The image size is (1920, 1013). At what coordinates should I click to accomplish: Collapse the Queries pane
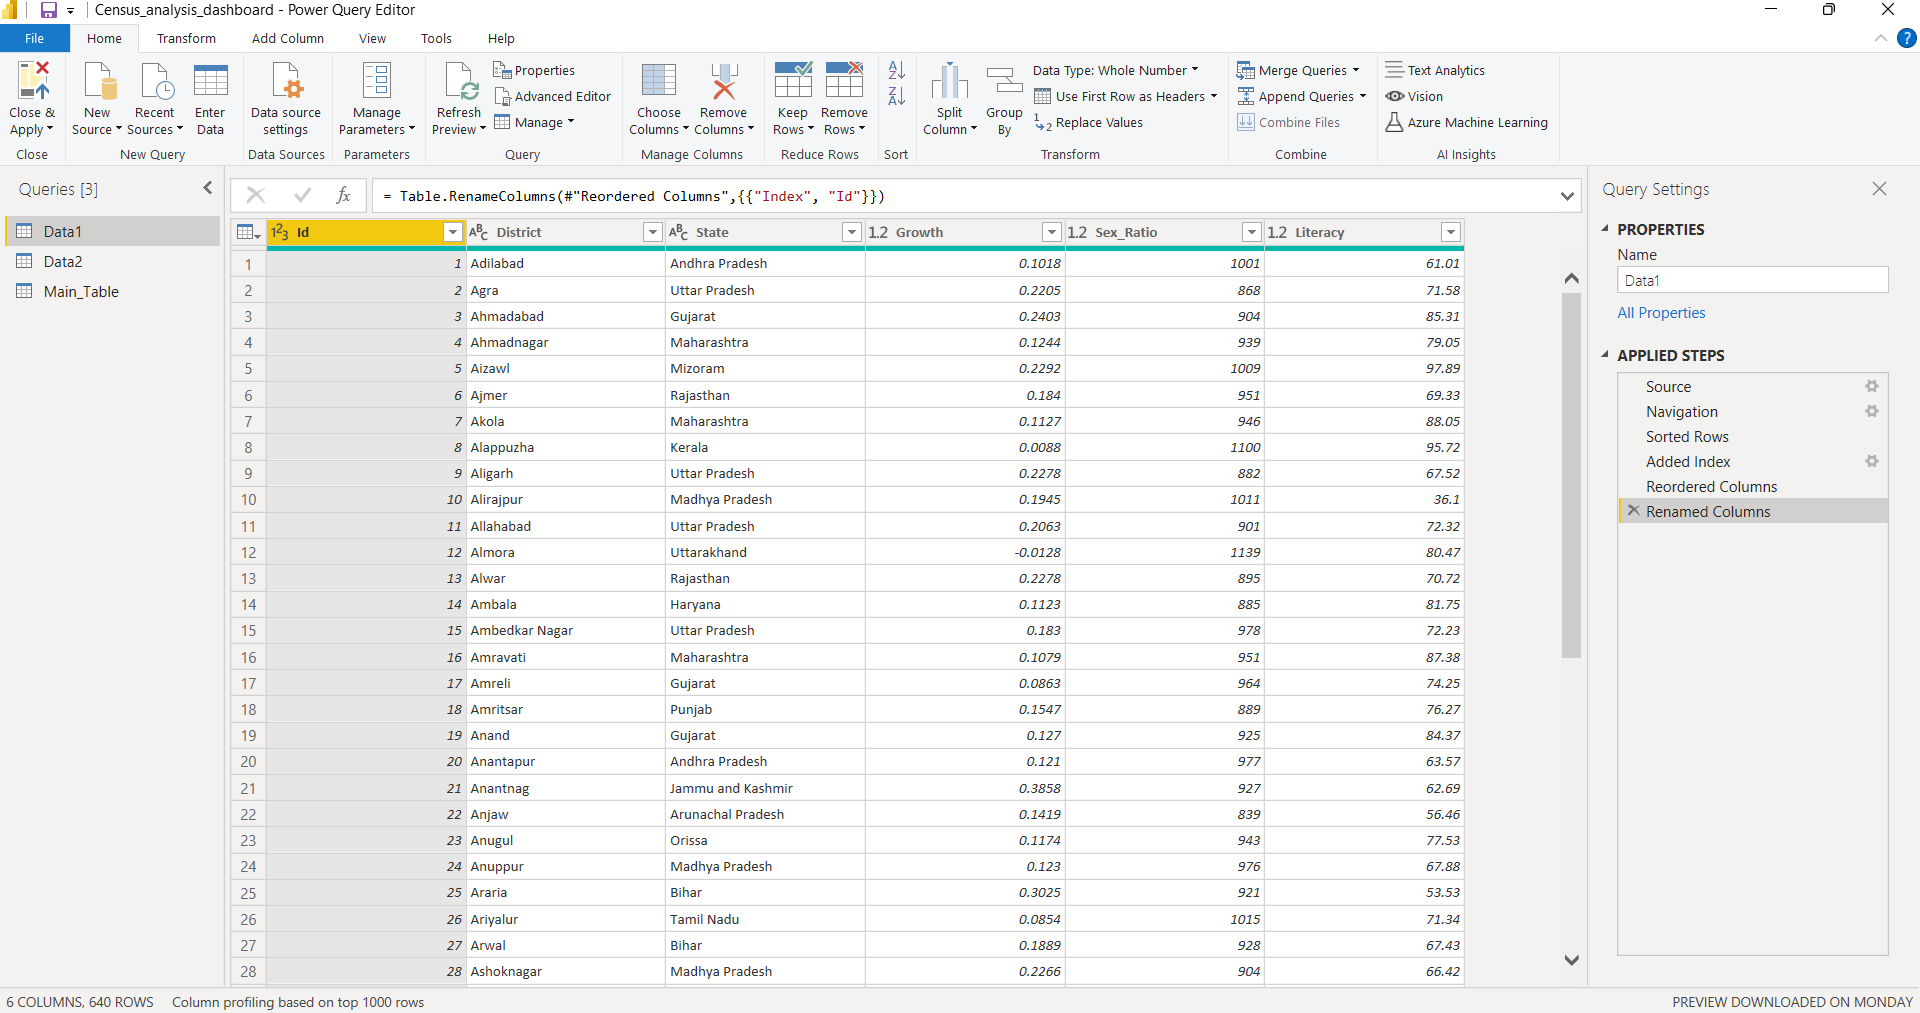point(207,188)
